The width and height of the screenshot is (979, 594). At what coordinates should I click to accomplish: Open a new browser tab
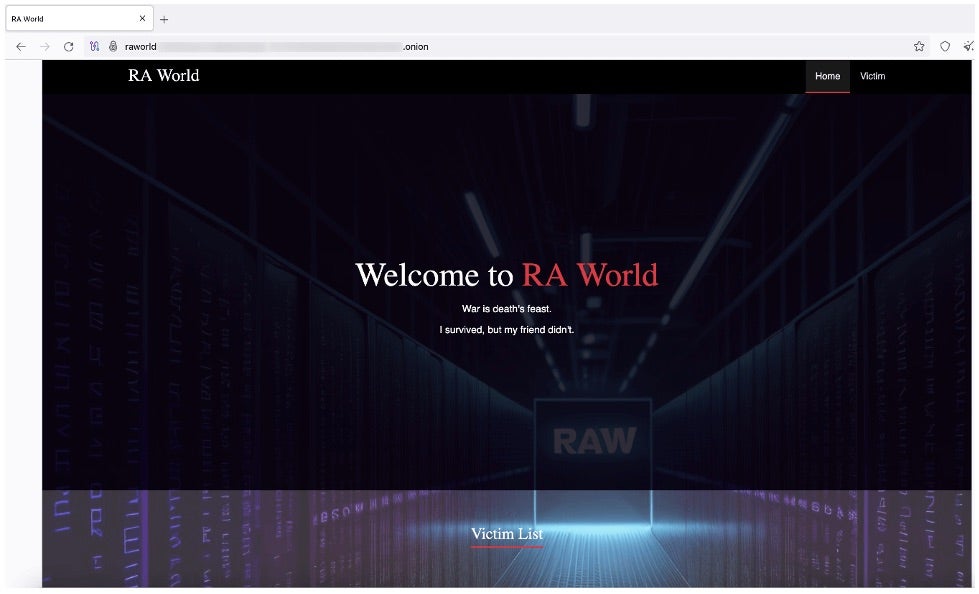164,19
